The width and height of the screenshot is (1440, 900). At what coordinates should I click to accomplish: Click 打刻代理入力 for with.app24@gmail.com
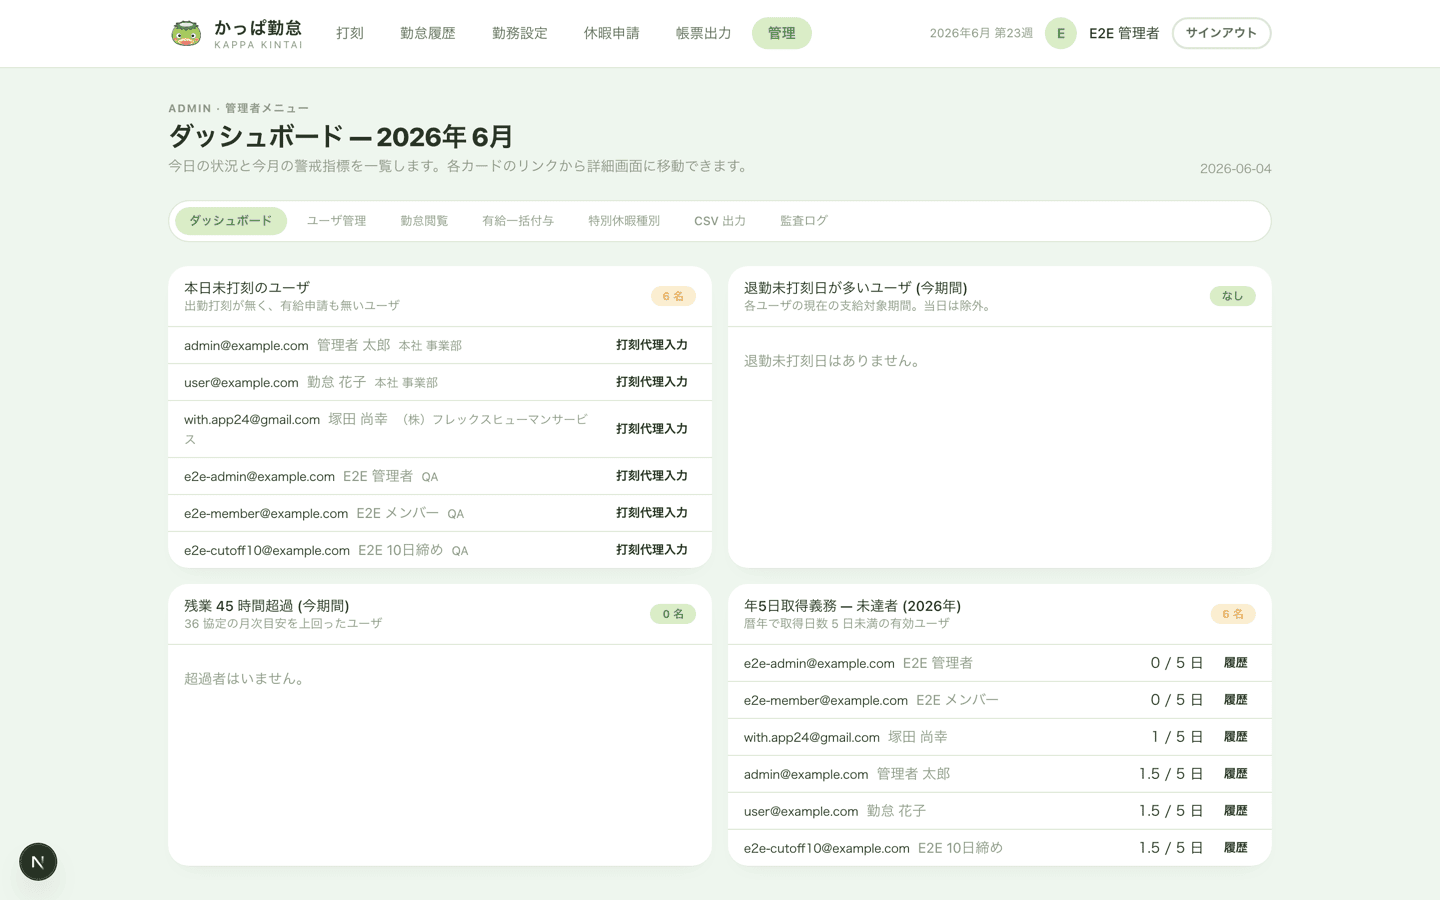652,429
